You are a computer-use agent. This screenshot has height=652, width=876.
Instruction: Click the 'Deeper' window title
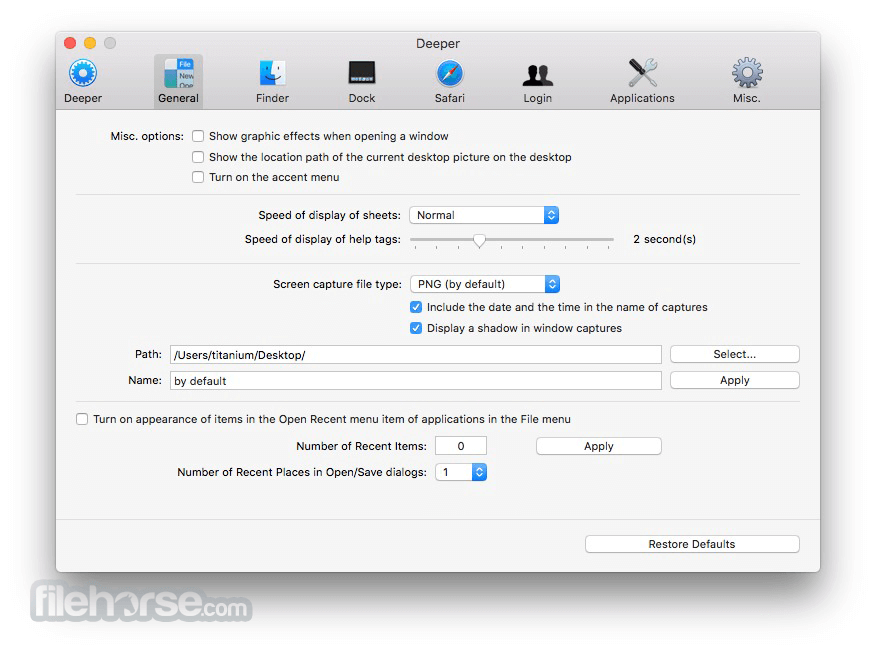(x=438, y=44)
